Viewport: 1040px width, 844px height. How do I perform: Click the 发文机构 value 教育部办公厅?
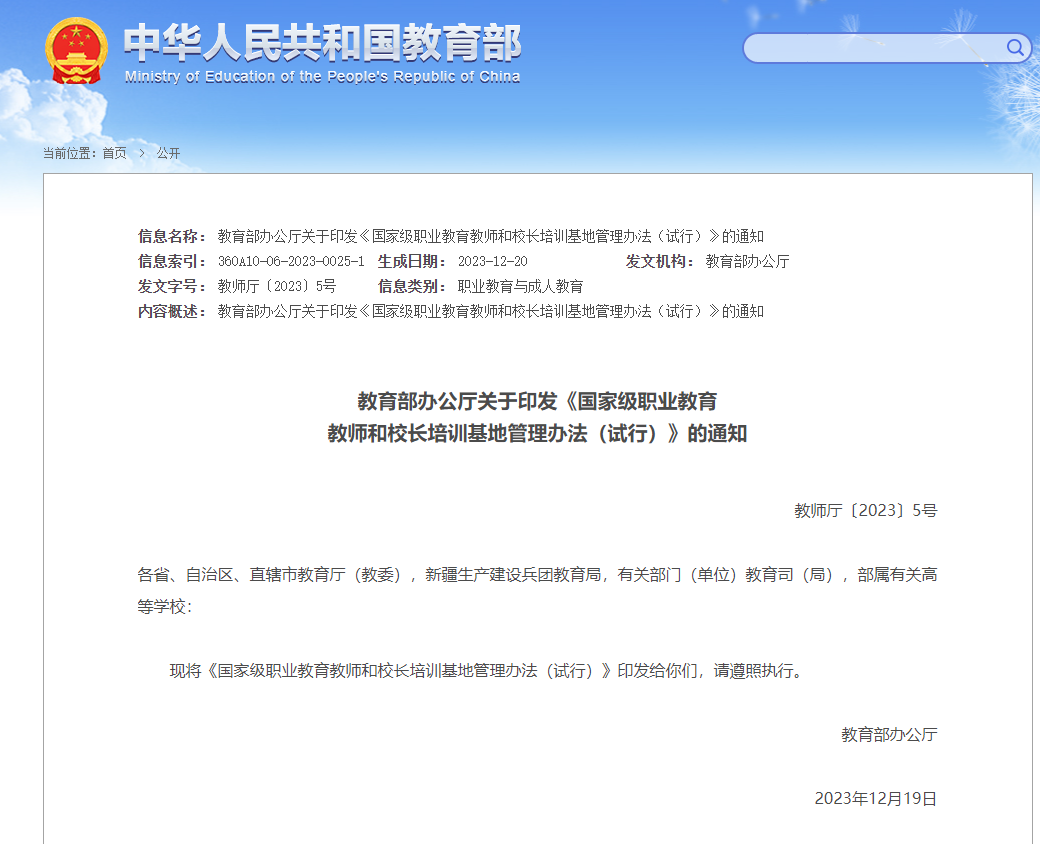tap(747, 261)
